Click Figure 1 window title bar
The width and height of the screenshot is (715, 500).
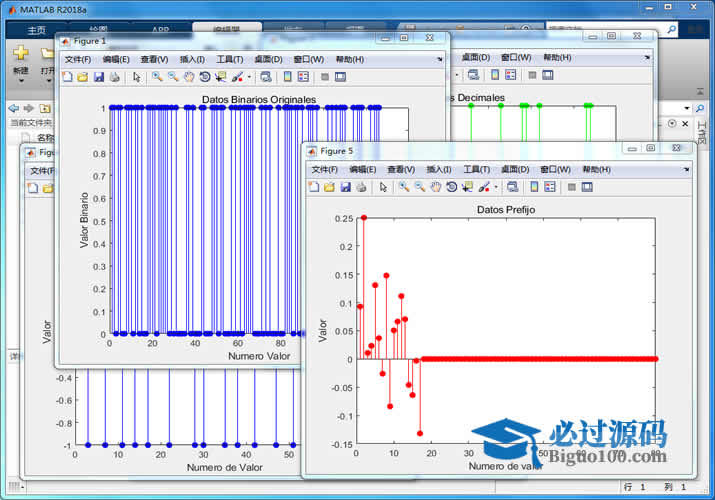point(220,39)
